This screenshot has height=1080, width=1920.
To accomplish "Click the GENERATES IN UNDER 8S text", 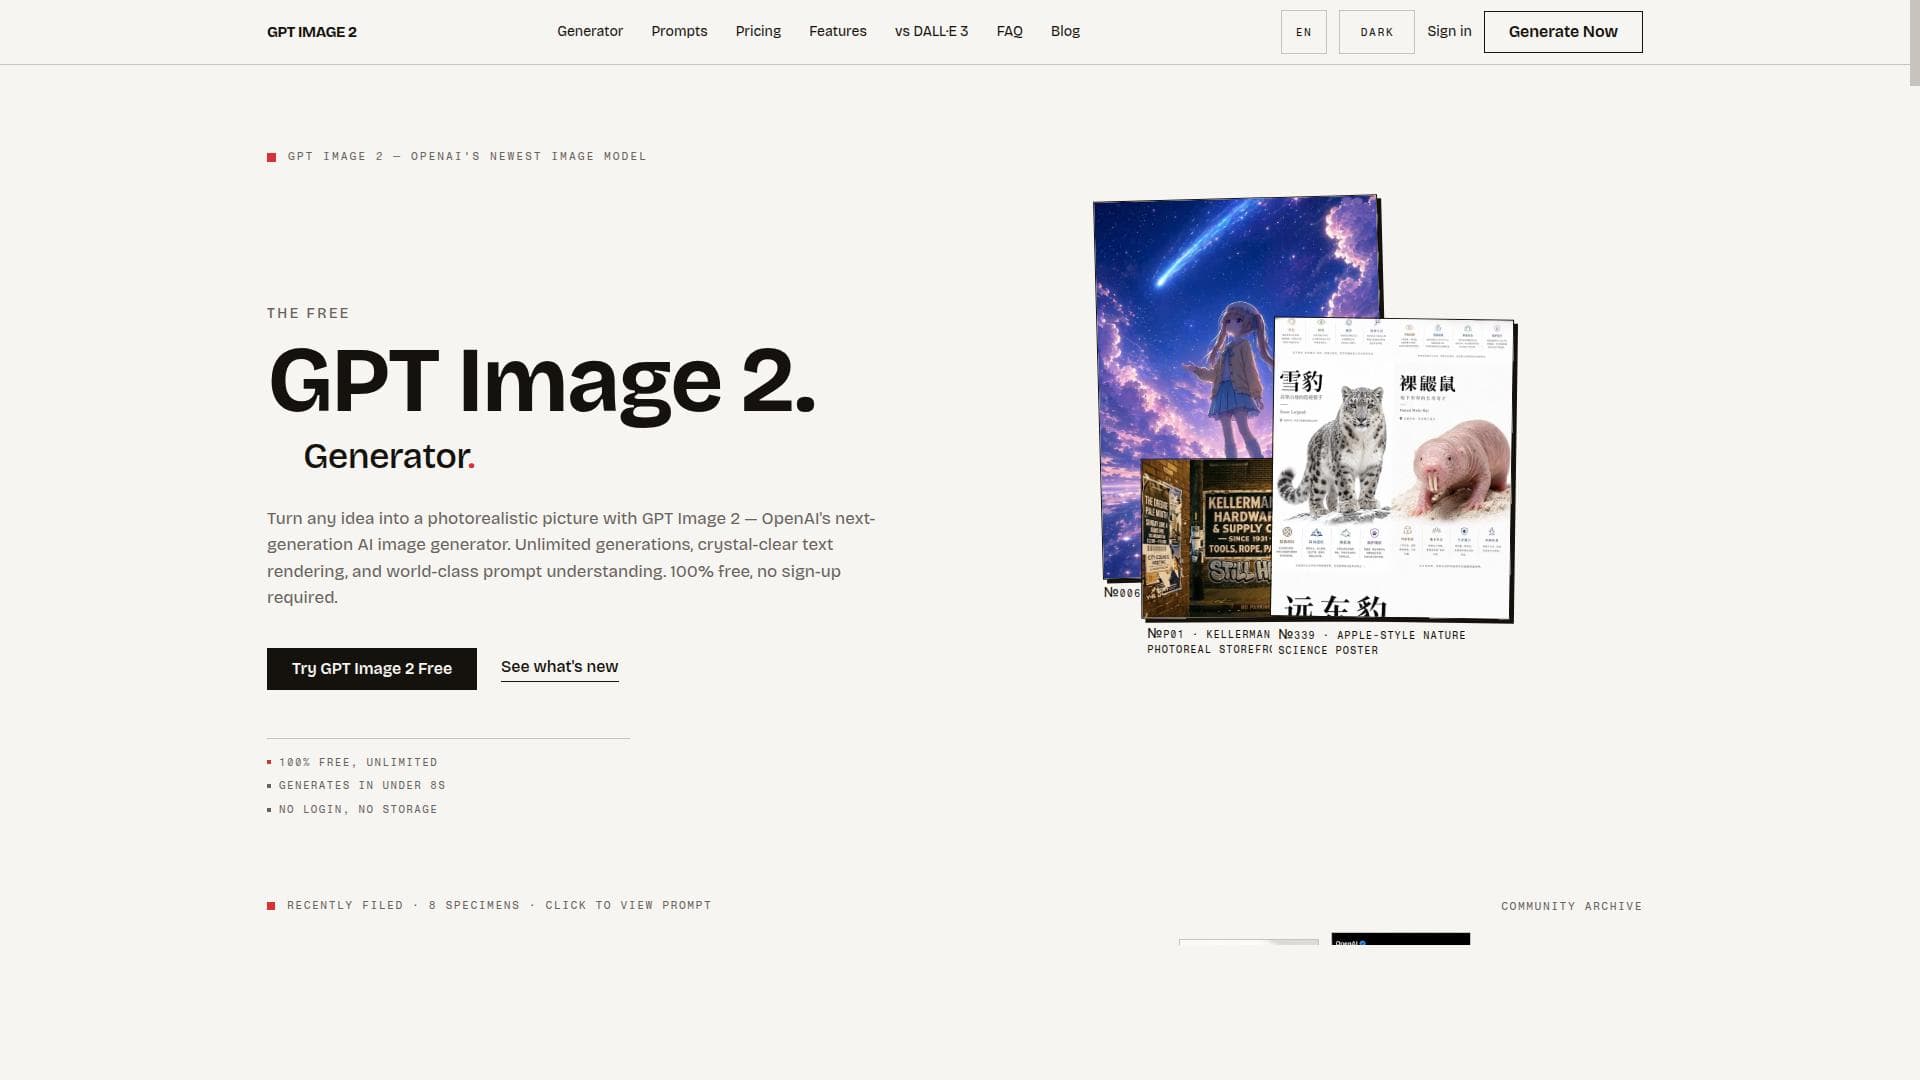I will 362,785.
